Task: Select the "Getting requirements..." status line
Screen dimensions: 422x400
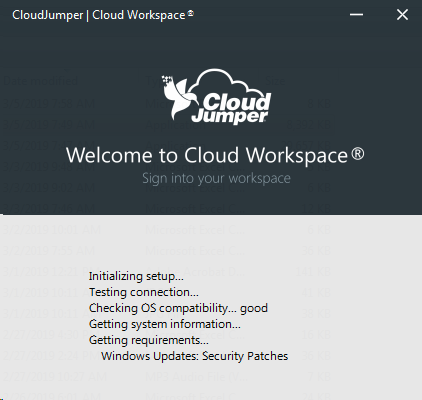Action: coord(149,340)
